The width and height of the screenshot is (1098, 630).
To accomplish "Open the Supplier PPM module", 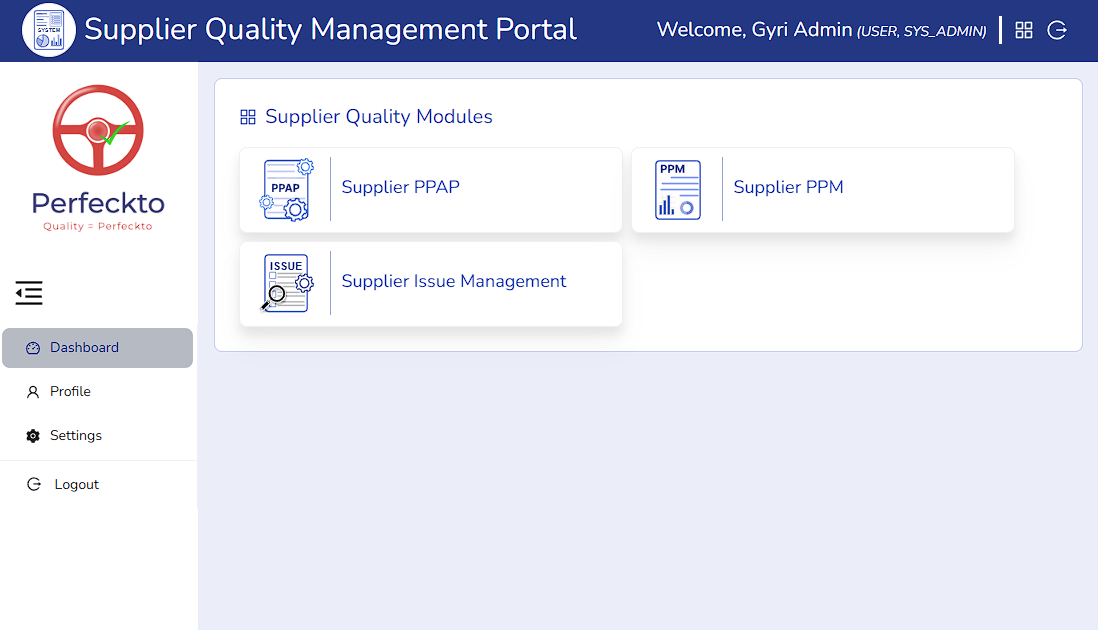I will pos(823,190).
